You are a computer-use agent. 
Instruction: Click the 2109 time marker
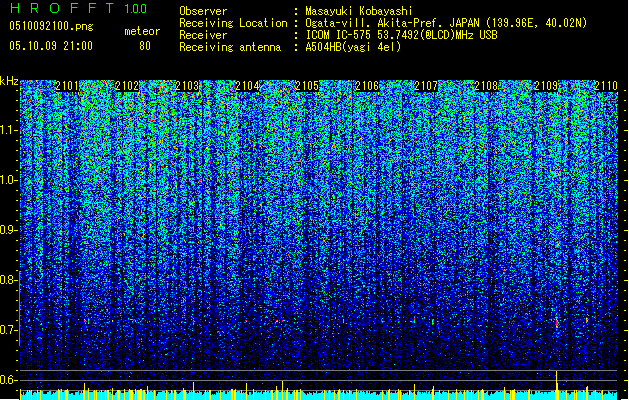pos(546,86)
